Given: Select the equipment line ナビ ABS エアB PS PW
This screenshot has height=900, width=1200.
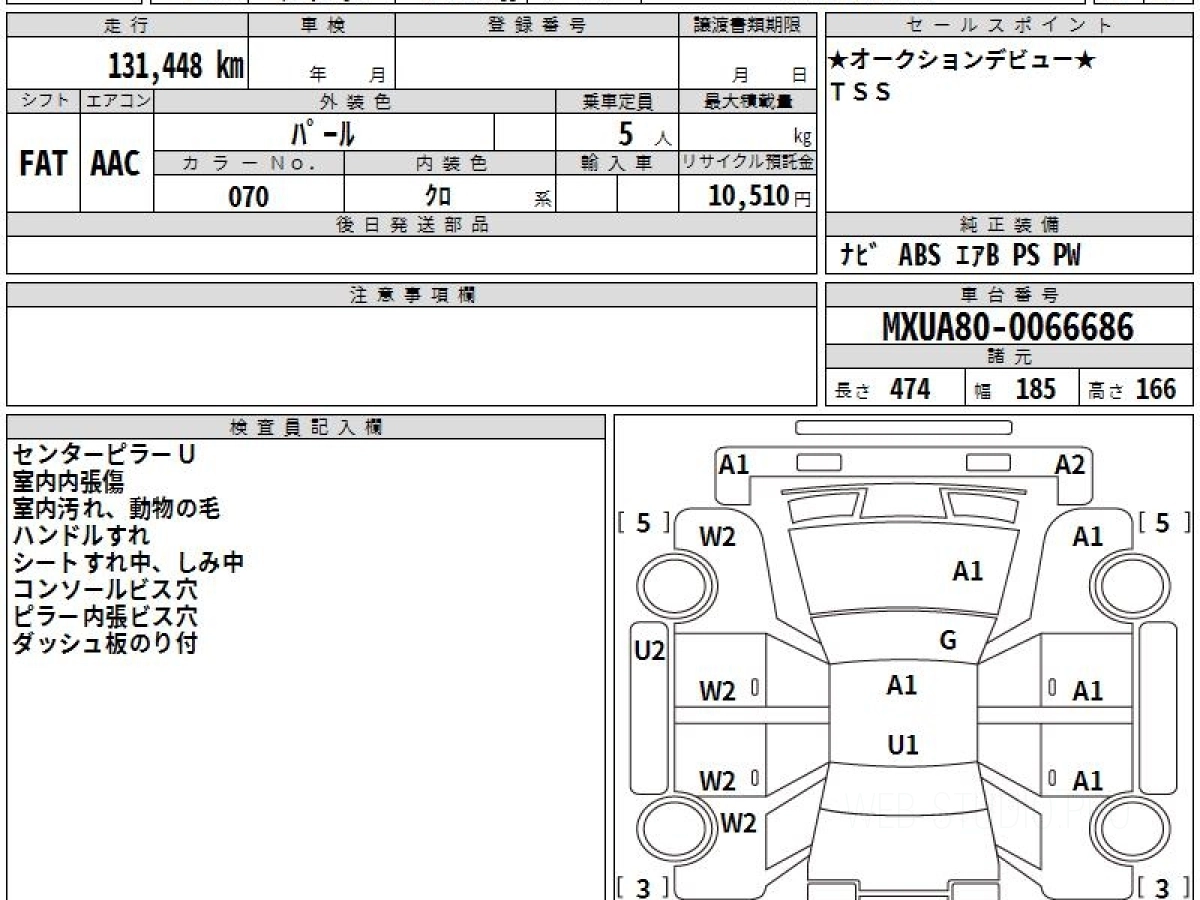Looking at the screenshot, I should 960,256.
